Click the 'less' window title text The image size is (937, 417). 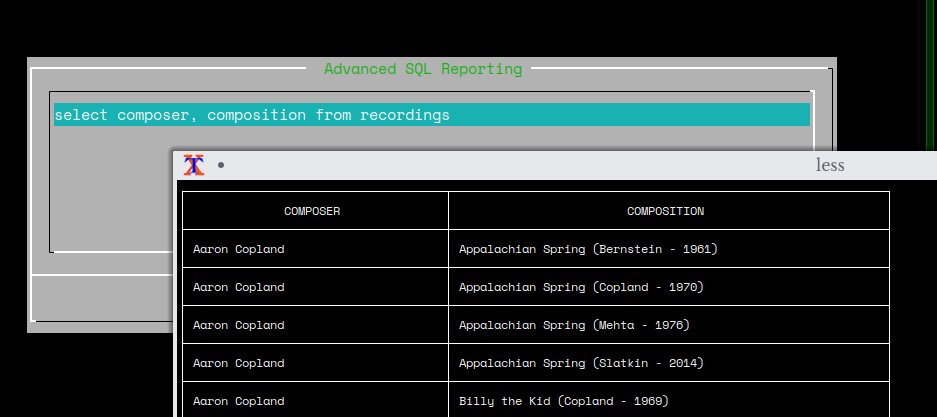point(829,165)
